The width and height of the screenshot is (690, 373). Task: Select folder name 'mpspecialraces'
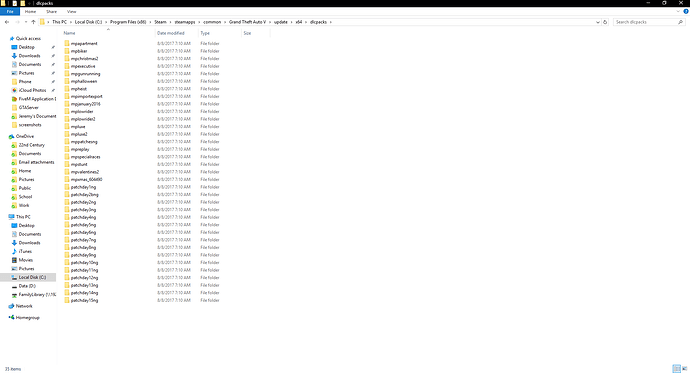(85, 157)
